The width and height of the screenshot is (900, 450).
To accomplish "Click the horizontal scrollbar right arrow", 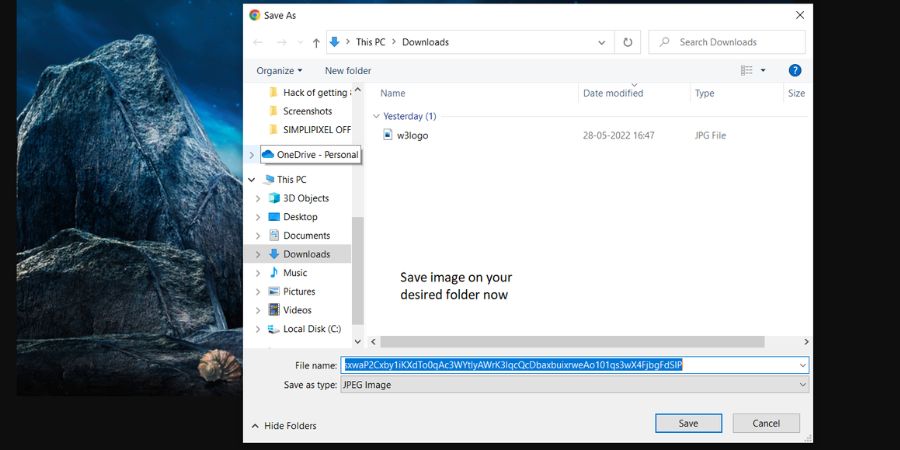I will click(806, 342).
